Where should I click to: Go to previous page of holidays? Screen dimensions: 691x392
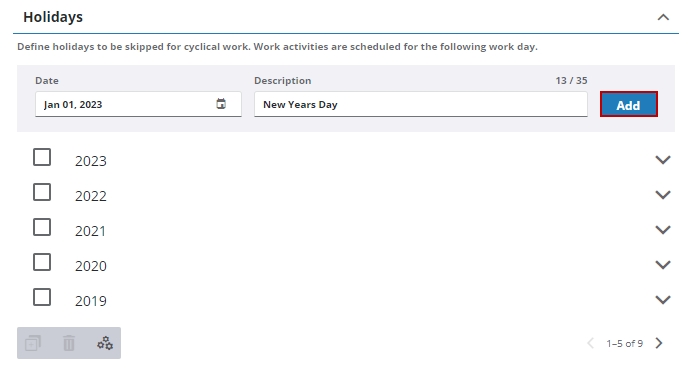pyautogui.click(x=591, y=343)
